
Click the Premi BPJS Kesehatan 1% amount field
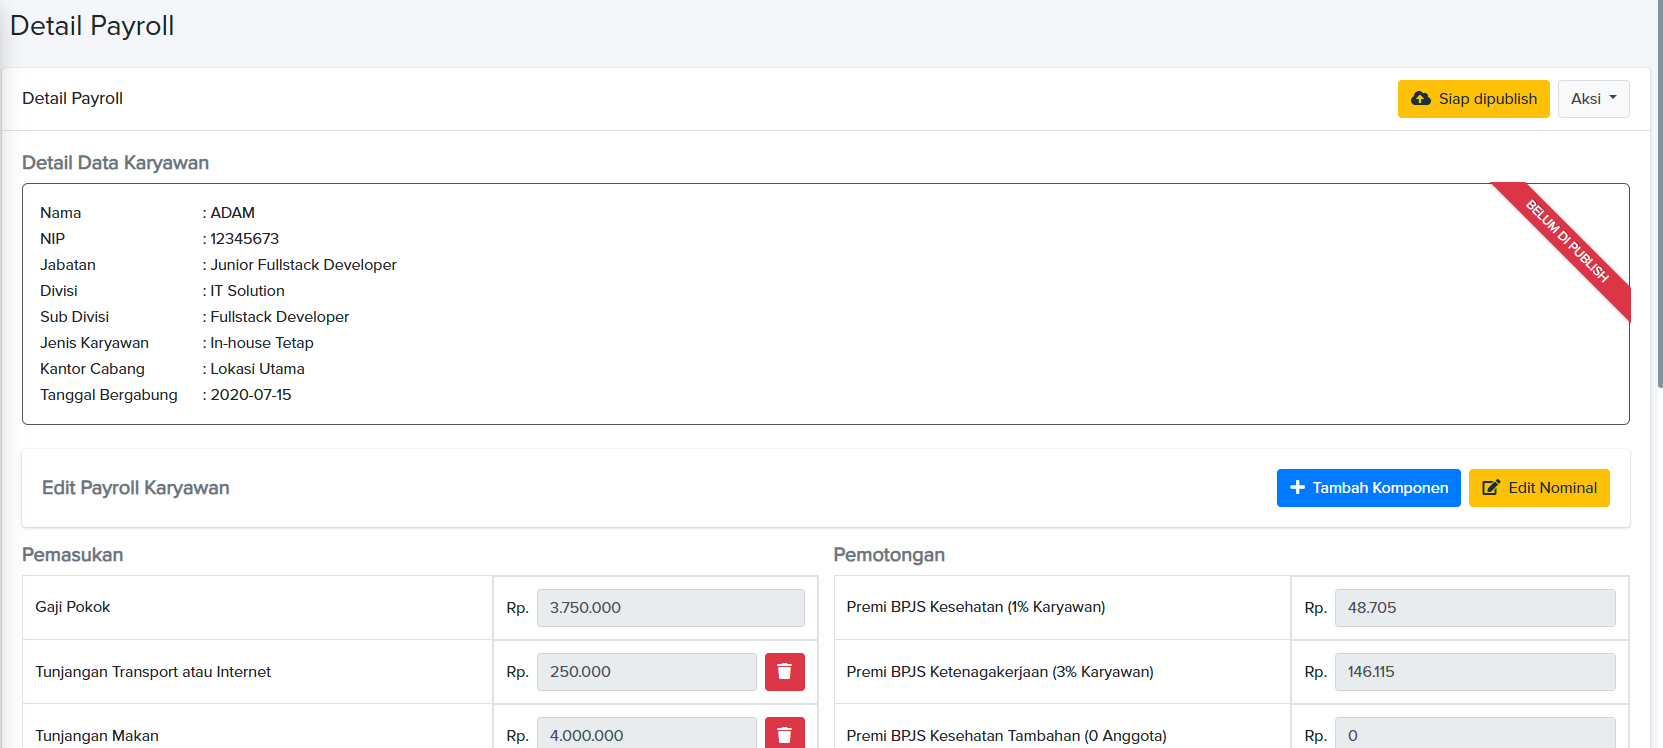tap(1474, 608)
